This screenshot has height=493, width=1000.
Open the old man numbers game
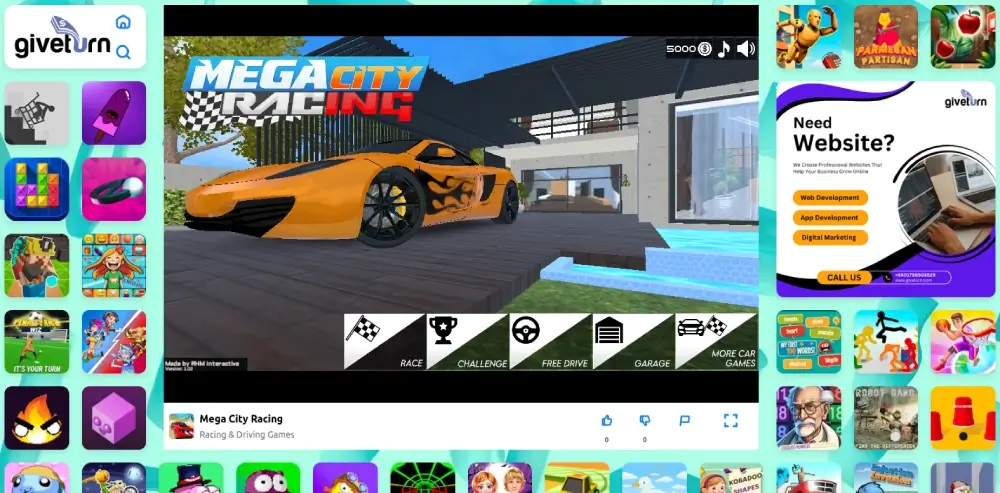click(x=809, y=418)
